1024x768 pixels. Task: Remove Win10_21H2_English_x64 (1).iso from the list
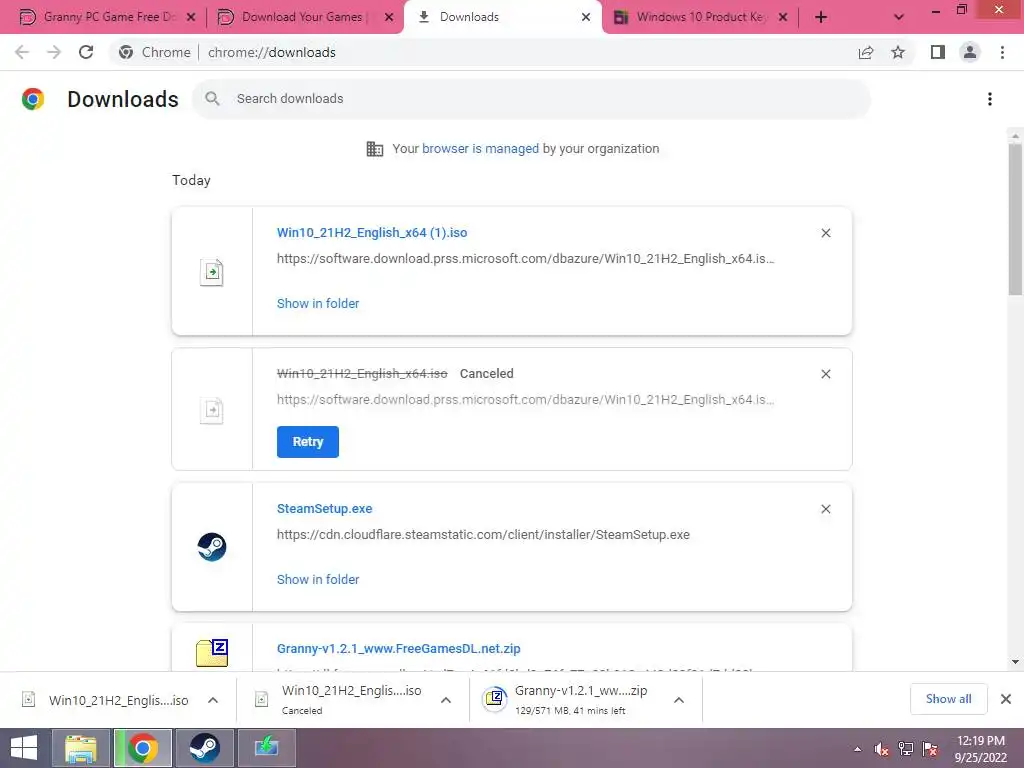click(x=825, y=233)
